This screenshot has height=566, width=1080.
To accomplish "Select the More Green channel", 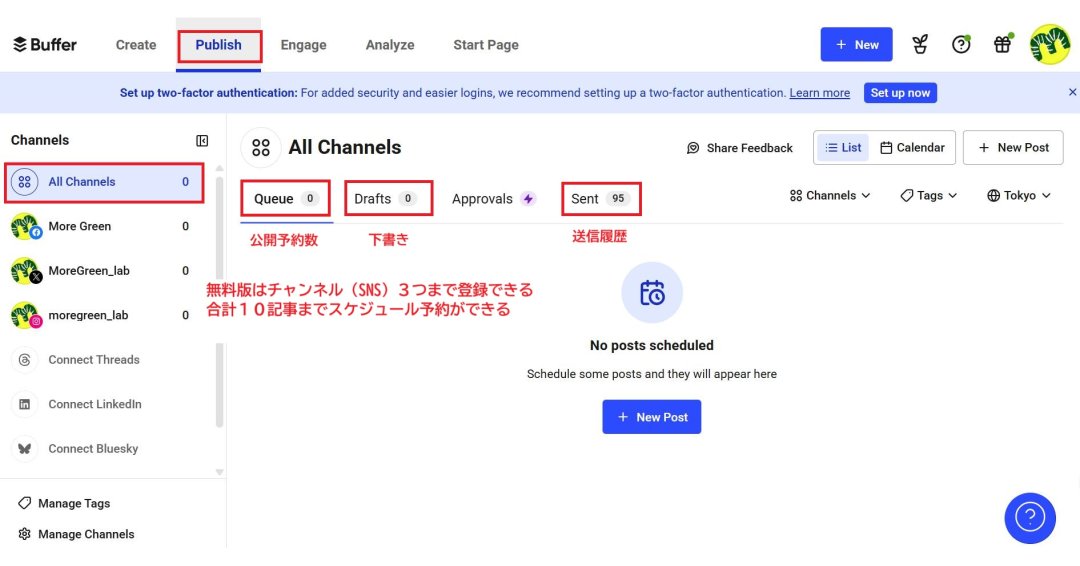I will (x=101, y=226).
